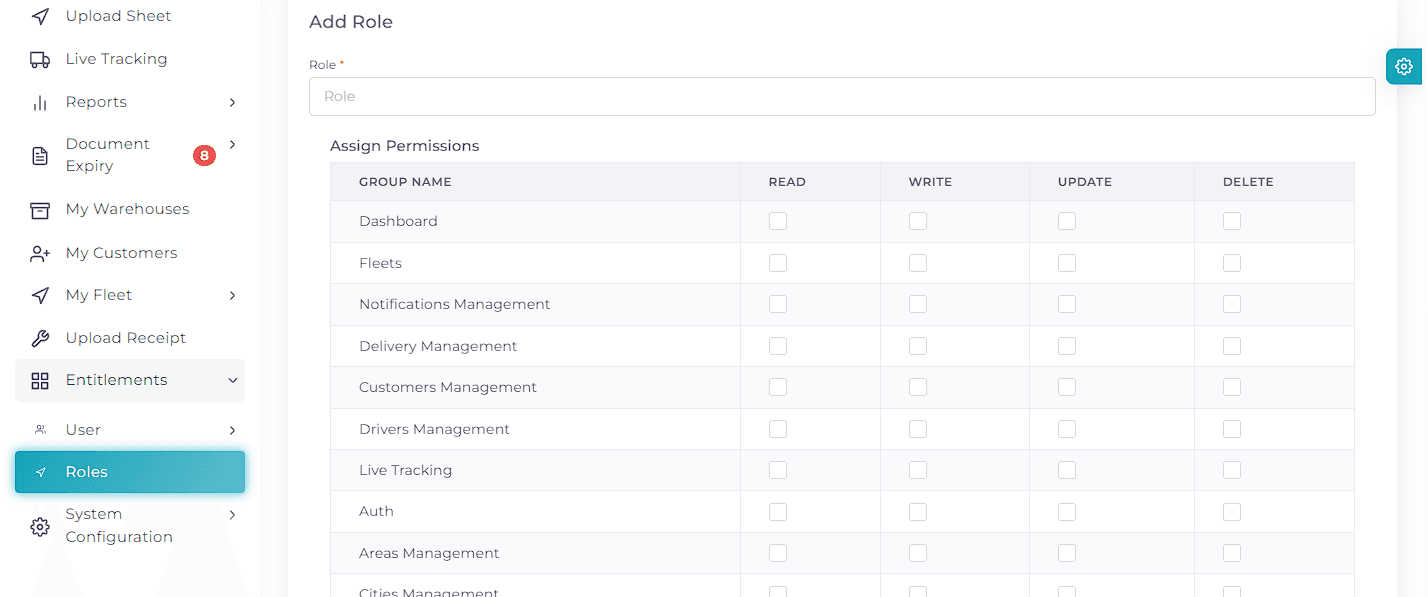This screenshot has height=597, width=1428.
Task: Tick Delete permission for Delivery Management
Action: [1232, 346]
